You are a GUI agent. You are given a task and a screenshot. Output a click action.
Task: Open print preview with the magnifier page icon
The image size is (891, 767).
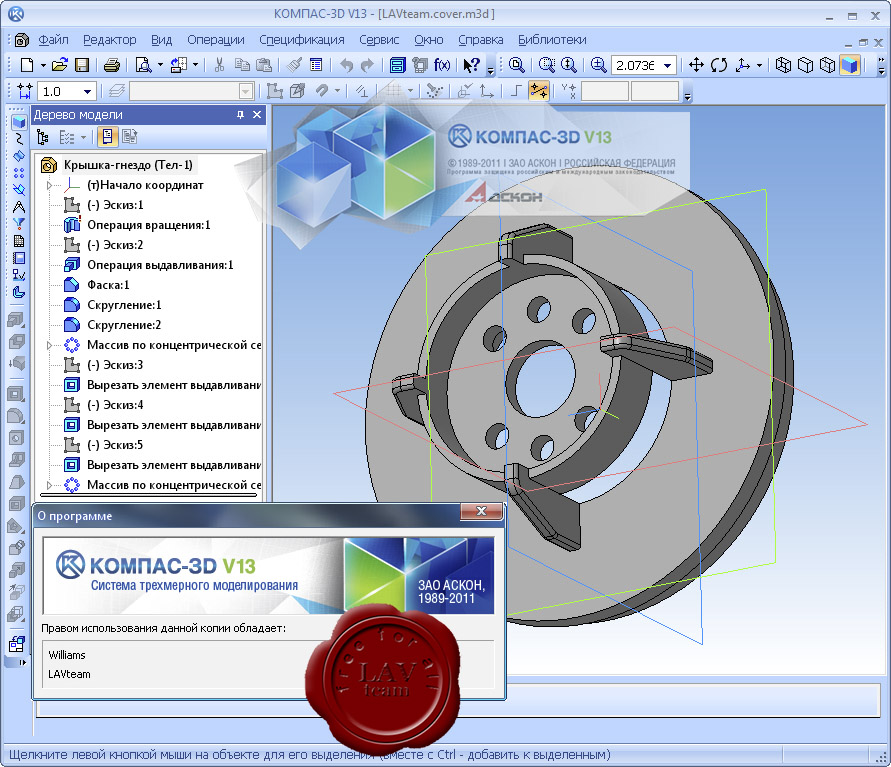[x=143, y=65]
